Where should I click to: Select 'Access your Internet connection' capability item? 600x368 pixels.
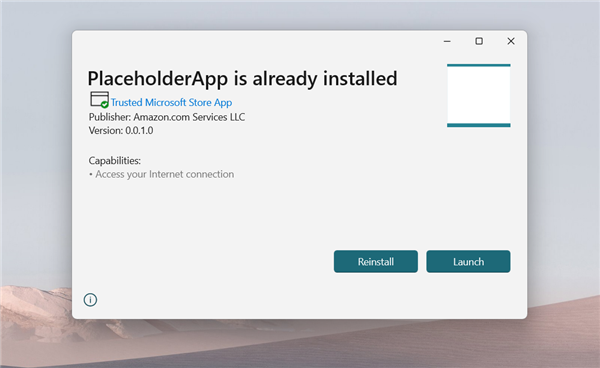(165, 174)
